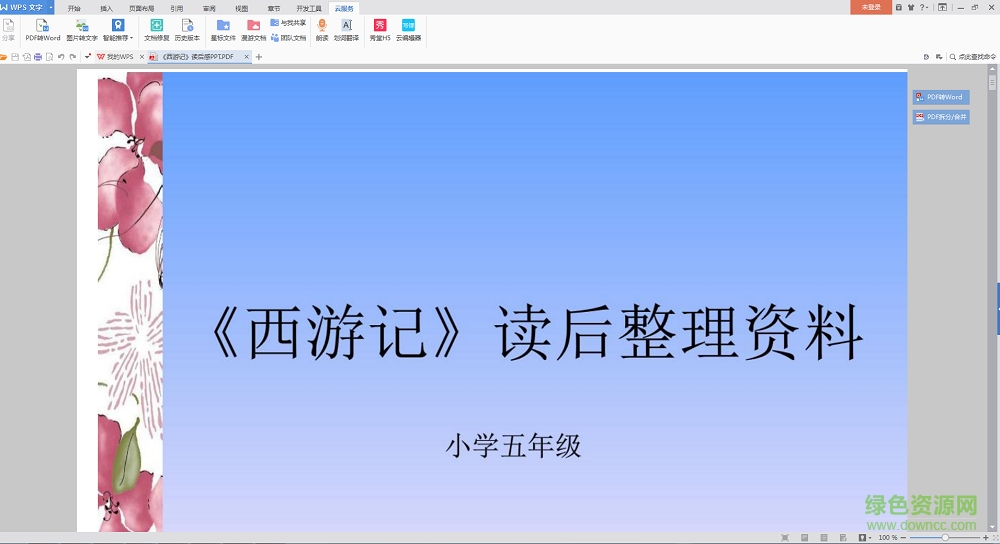
Task: Open the 秀堂H5 tool
Action: (x=380, y=30)
